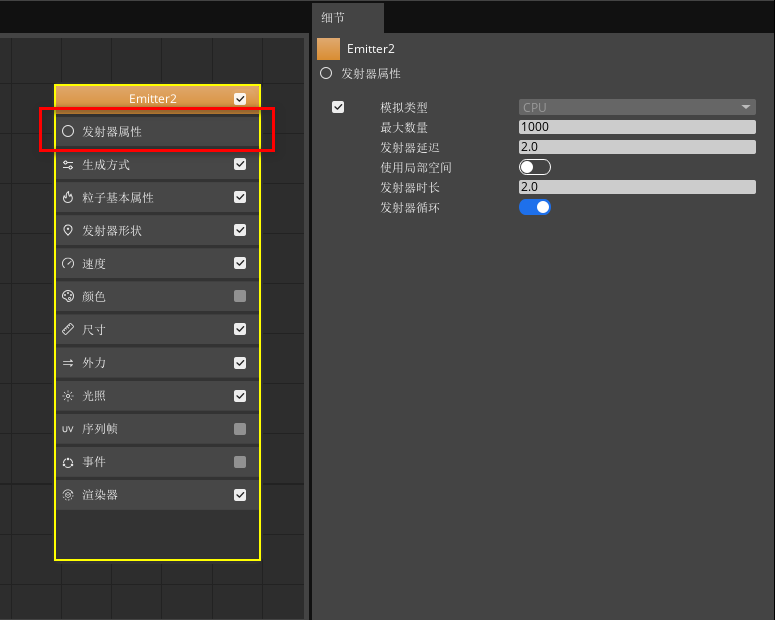Select the 发射器属性 module row
775x620 pixels.
coord(158,131)
